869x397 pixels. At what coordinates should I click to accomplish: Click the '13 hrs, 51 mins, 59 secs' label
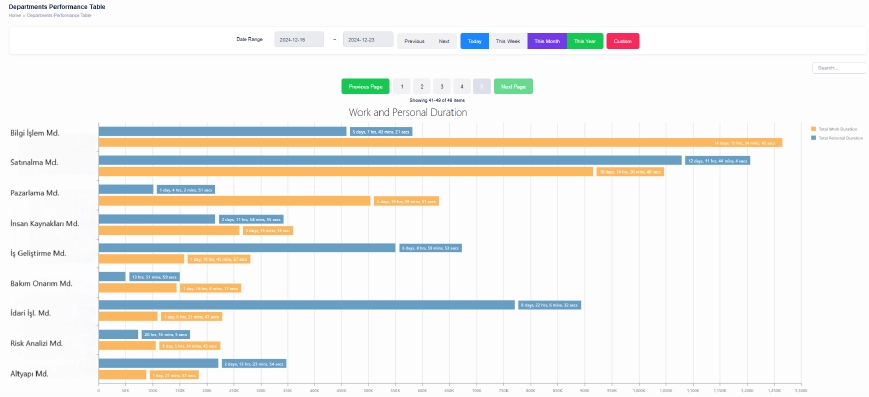[x=155, y=277]
